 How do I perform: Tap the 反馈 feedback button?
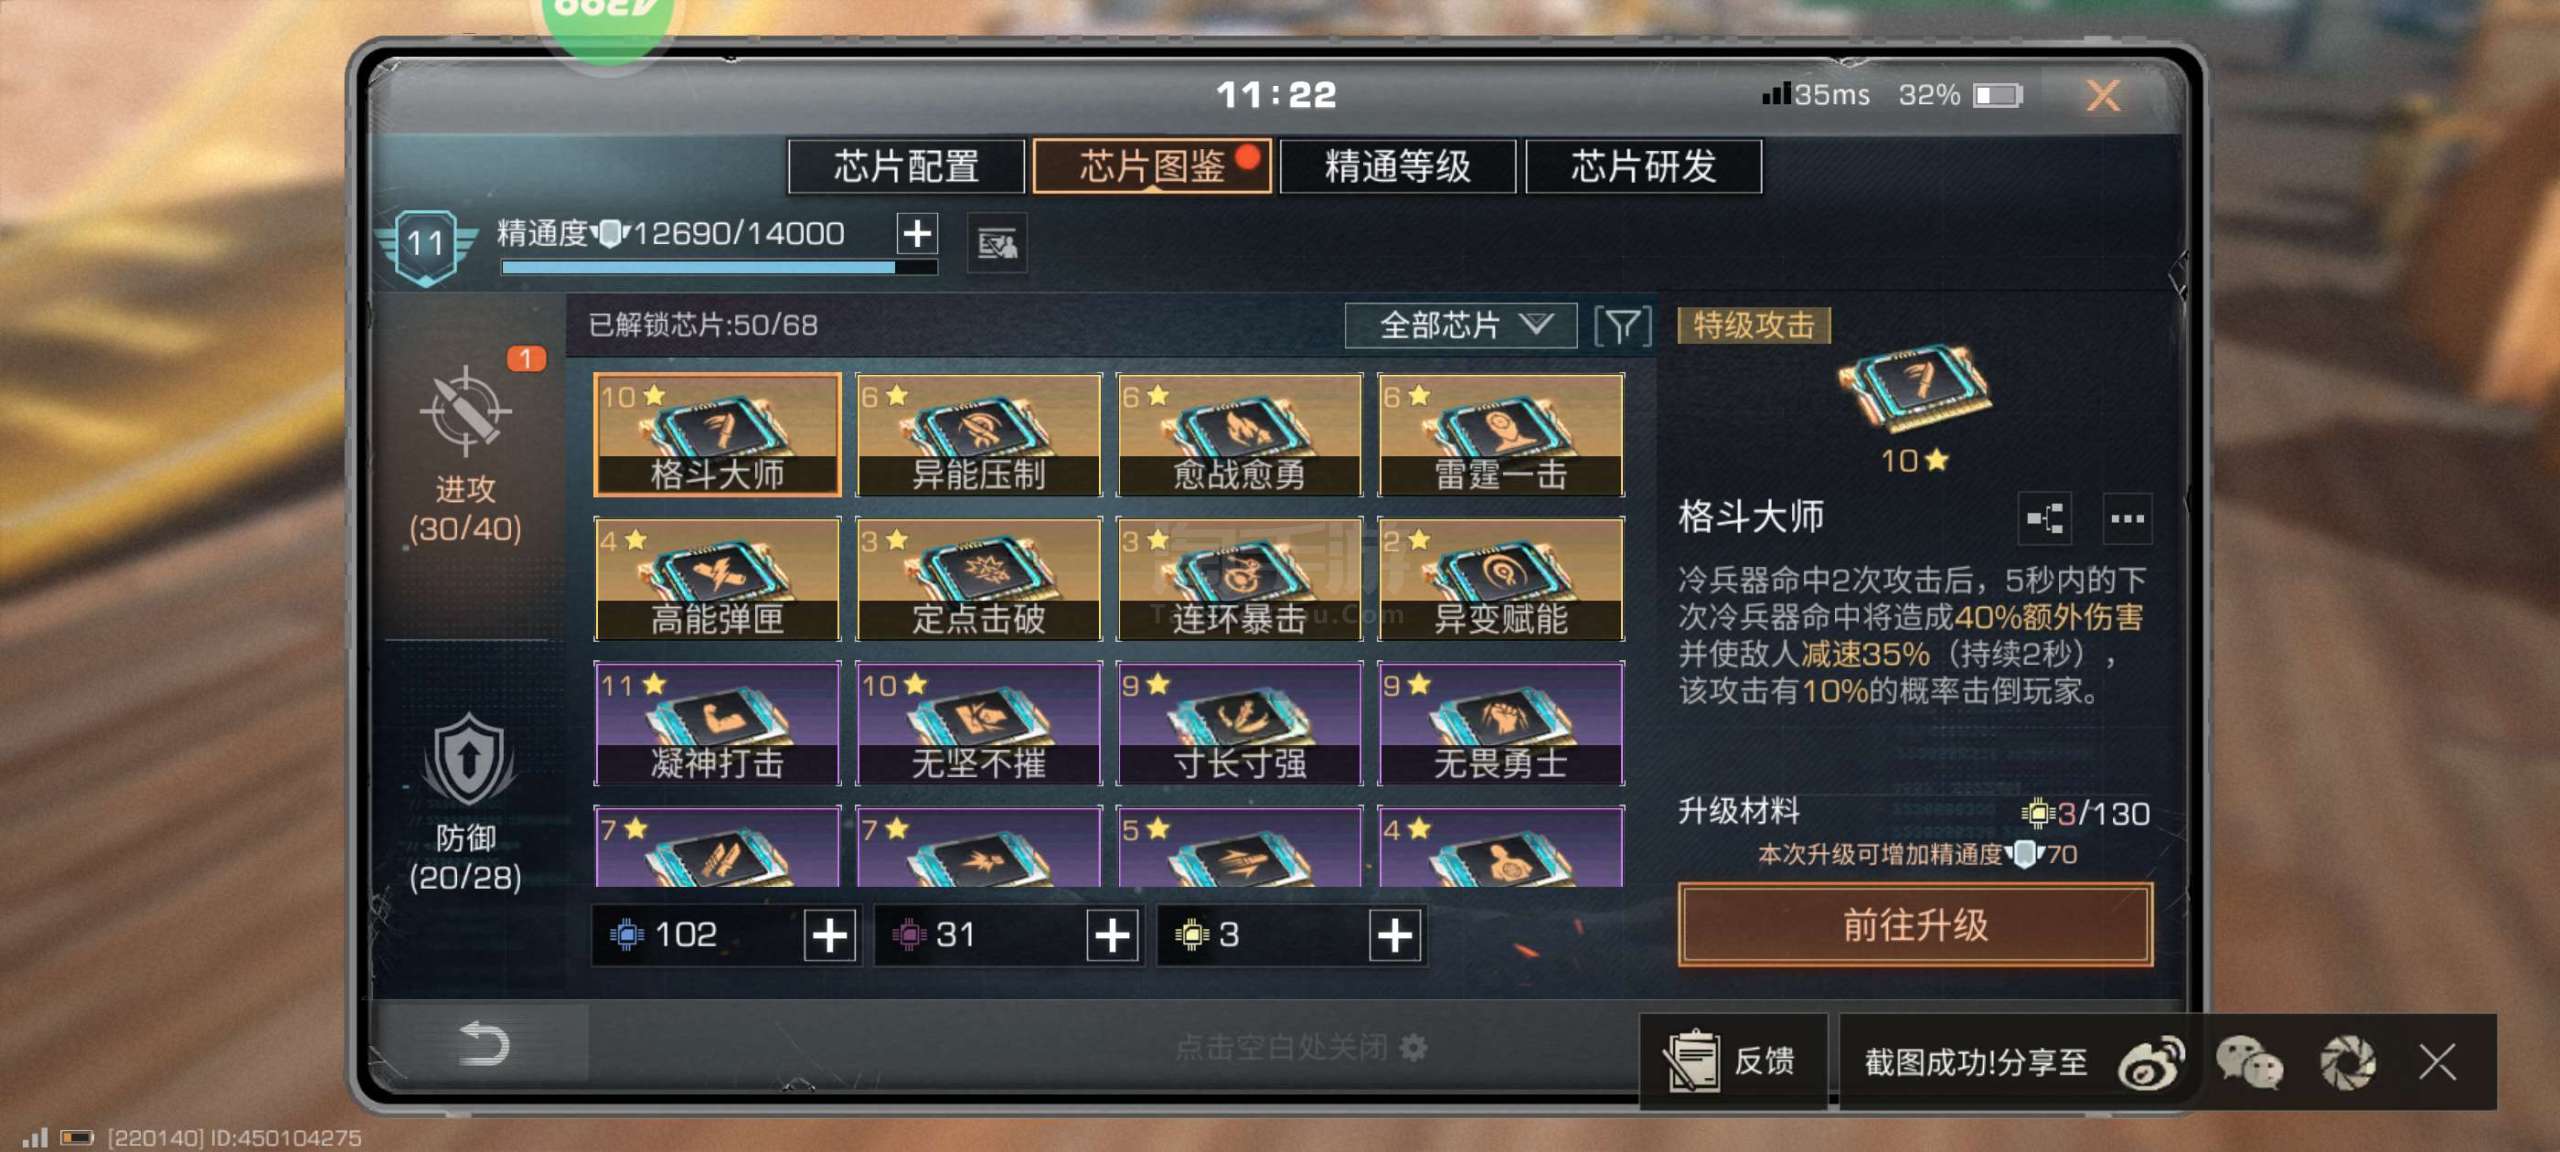[1733, 1062]
